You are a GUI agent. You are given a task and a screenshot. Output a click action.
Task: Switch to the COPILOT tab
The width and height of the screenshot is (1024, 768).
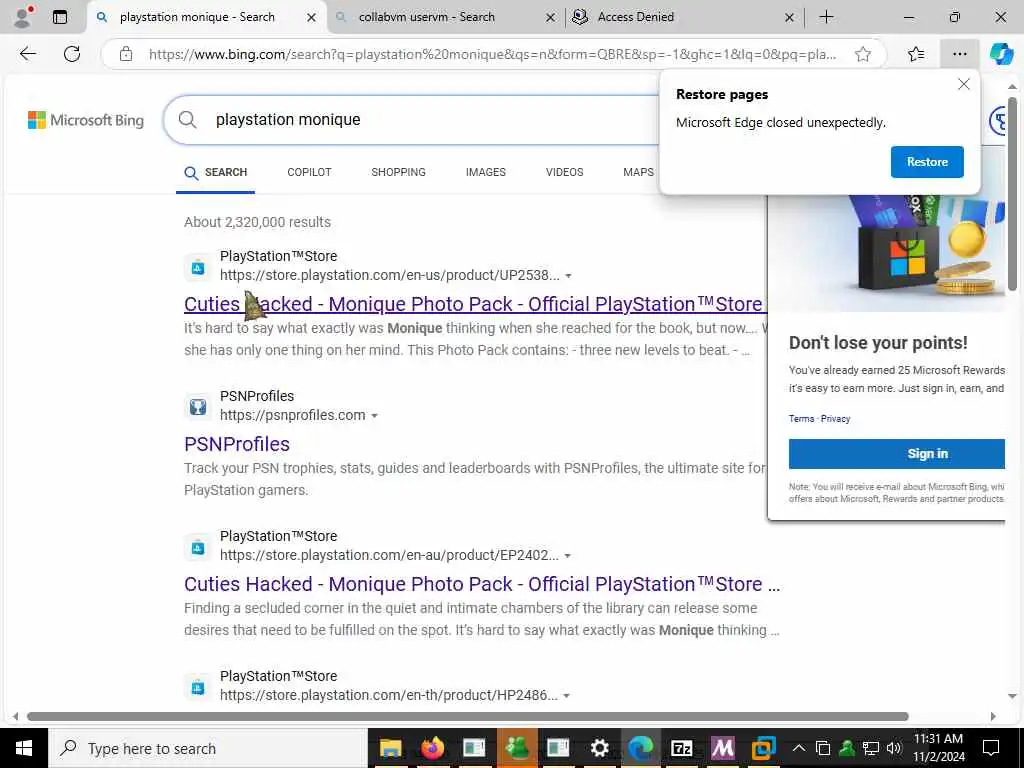(x=310, y=172)
